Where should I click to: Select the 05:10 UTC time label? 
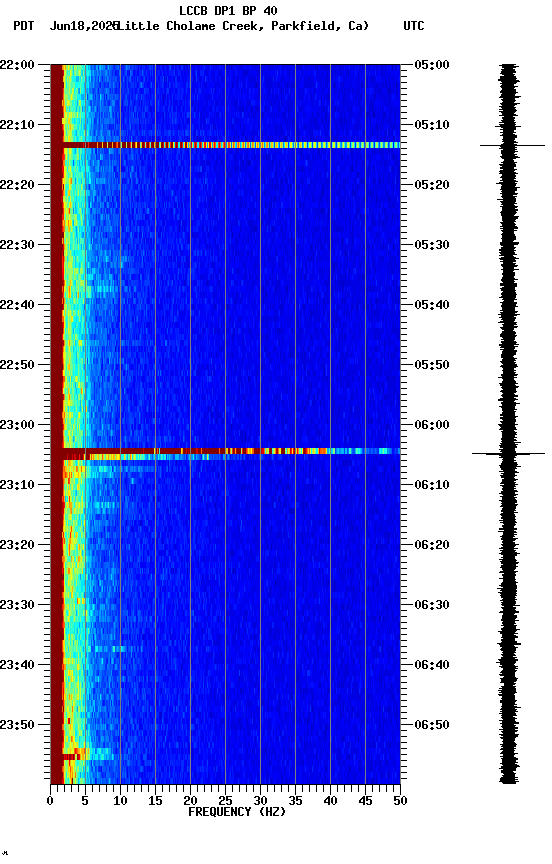(x=432, y=125)
